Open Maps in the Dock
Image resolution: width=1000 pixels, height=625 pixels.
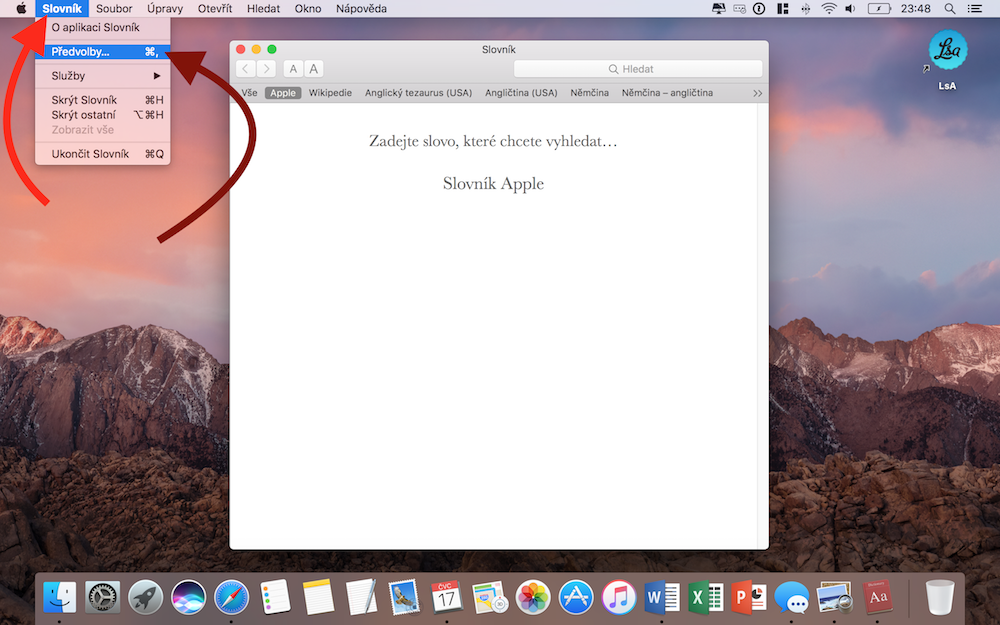490,598
